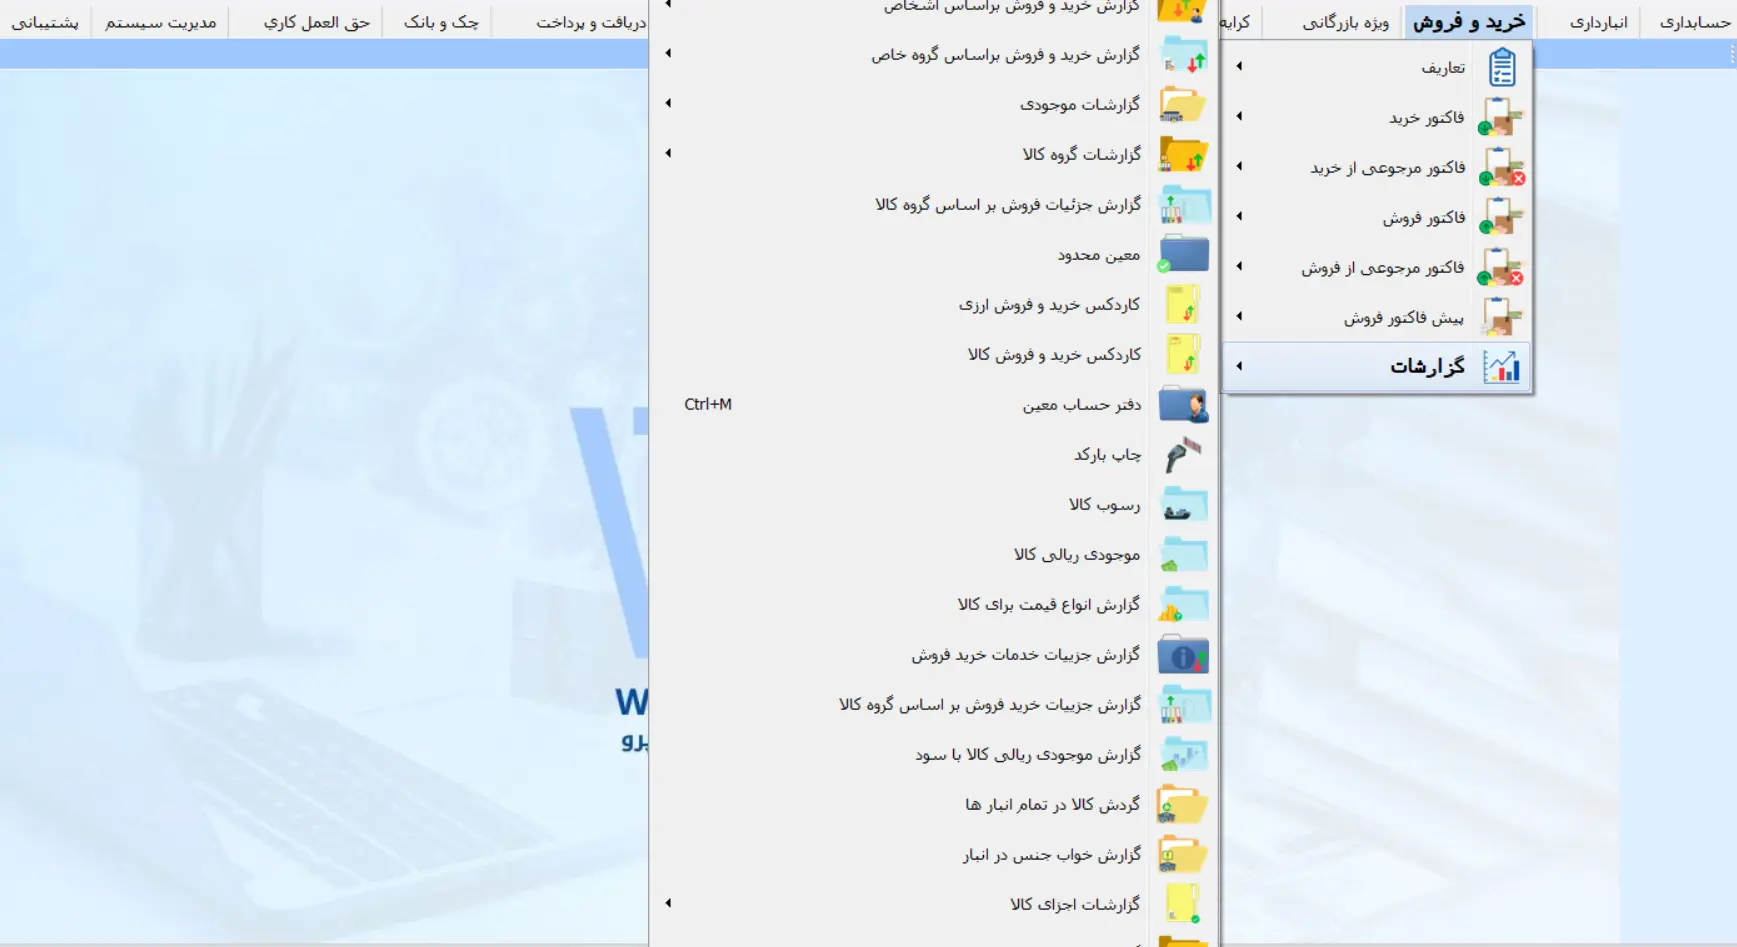Open the دریافت و پرداخت menu
This screenshot has height=947, width=1737.
[x=590, y=22]
